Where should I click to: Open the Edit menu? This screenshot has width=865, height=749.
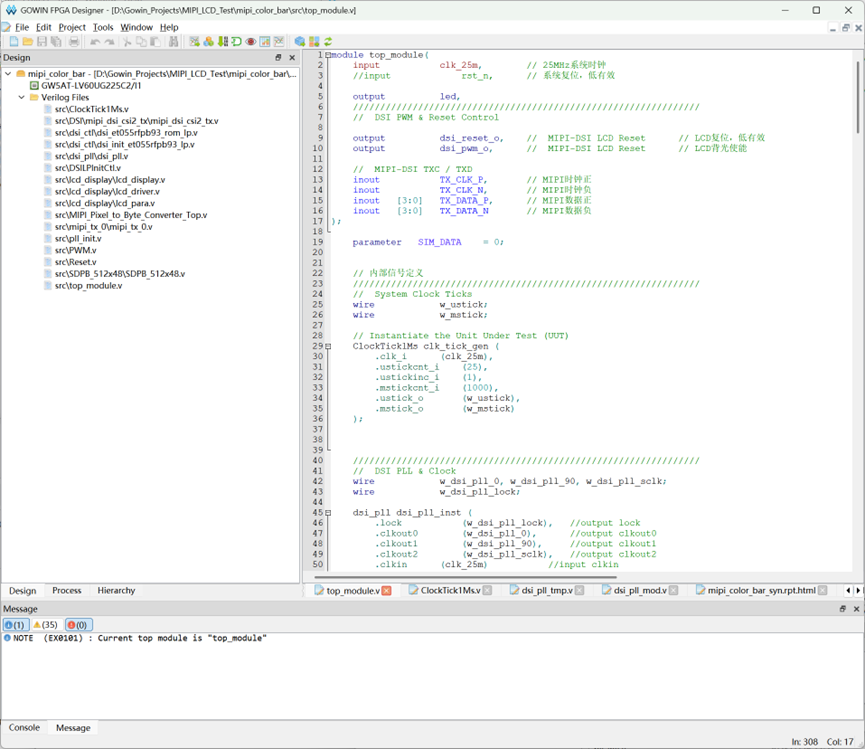click(44, 27)
